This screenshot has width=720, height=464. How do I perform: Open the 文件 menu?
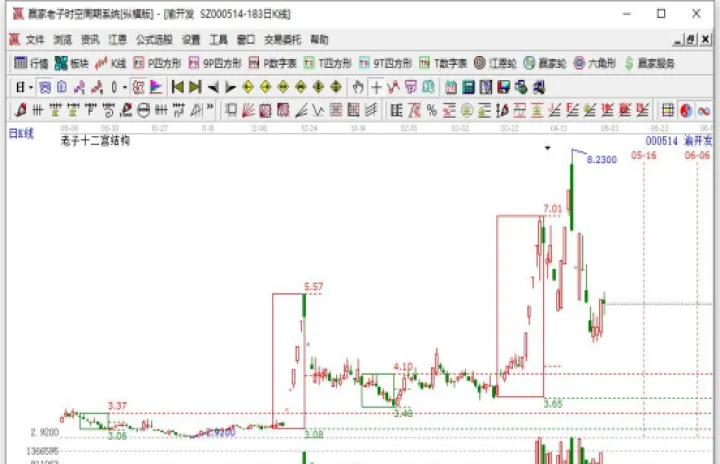point(35,40)
